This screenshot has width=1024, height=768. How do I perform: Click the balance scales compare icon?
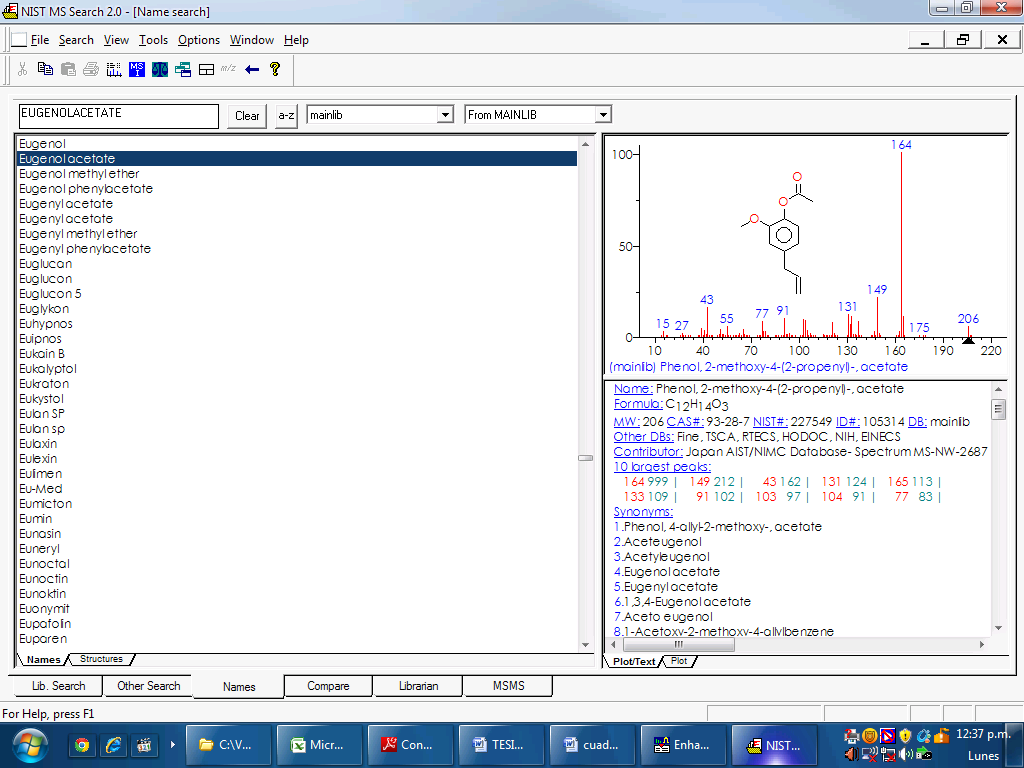point(160,69)
